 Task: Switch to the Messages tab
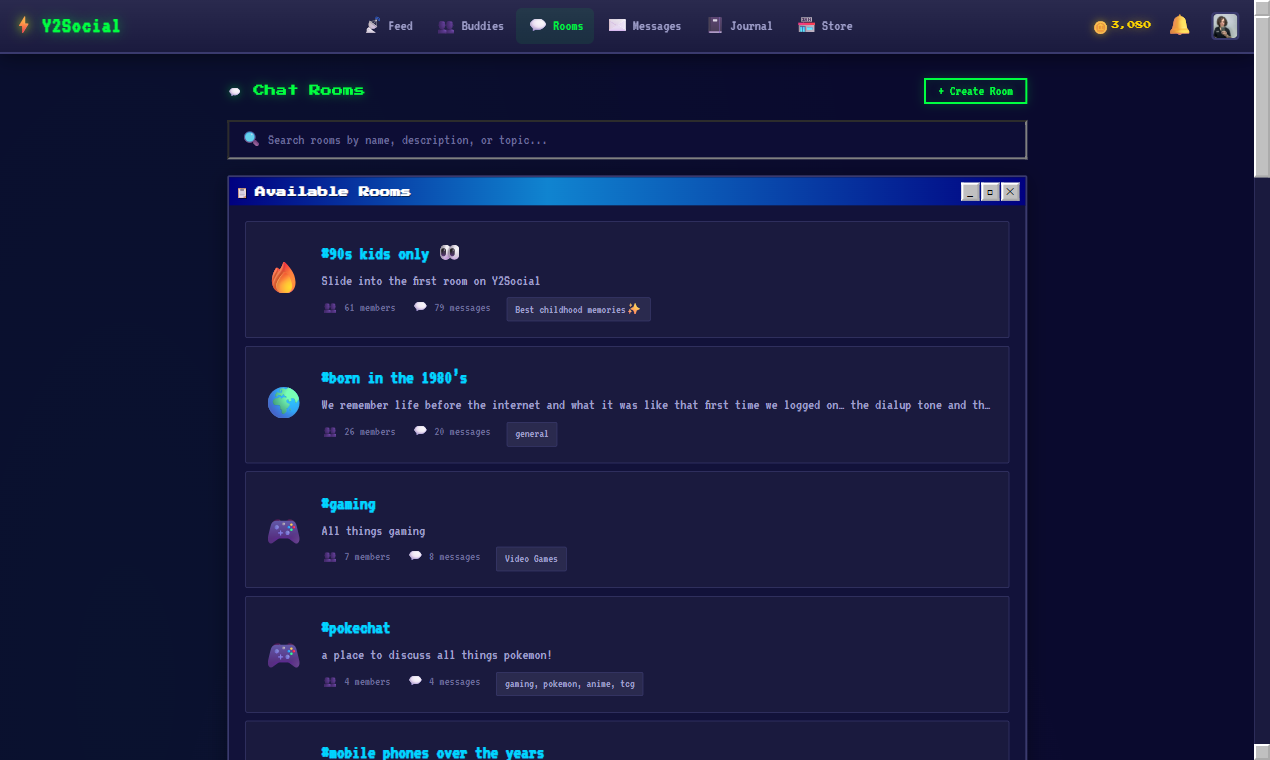pos(645,25)
